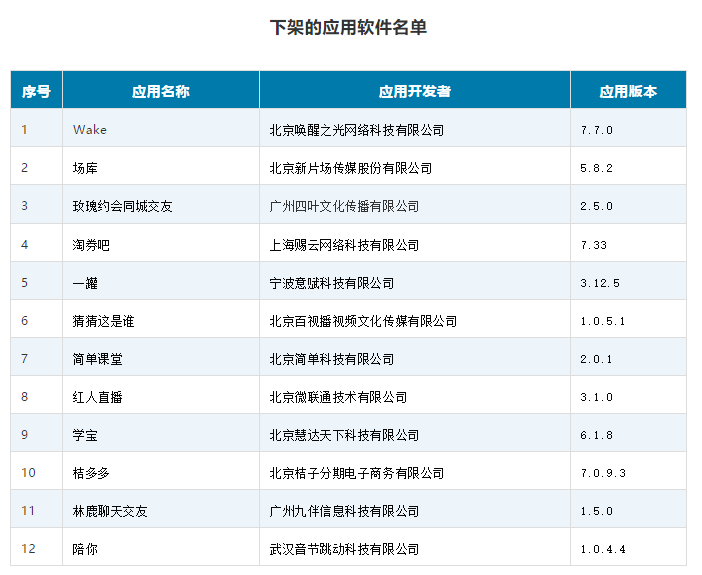
Task: Click the title 下架的应用软件名单
Action: [348, 28]
